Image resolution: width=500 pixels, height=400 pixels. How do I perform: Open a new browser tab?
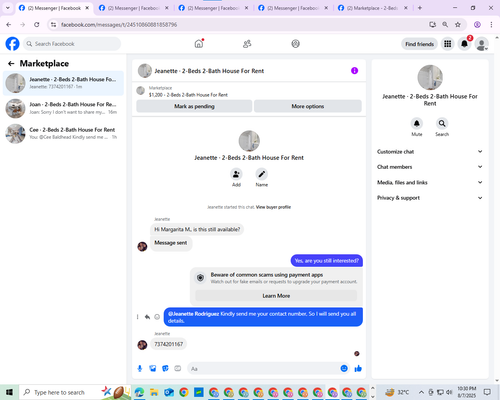coord(420,8)
